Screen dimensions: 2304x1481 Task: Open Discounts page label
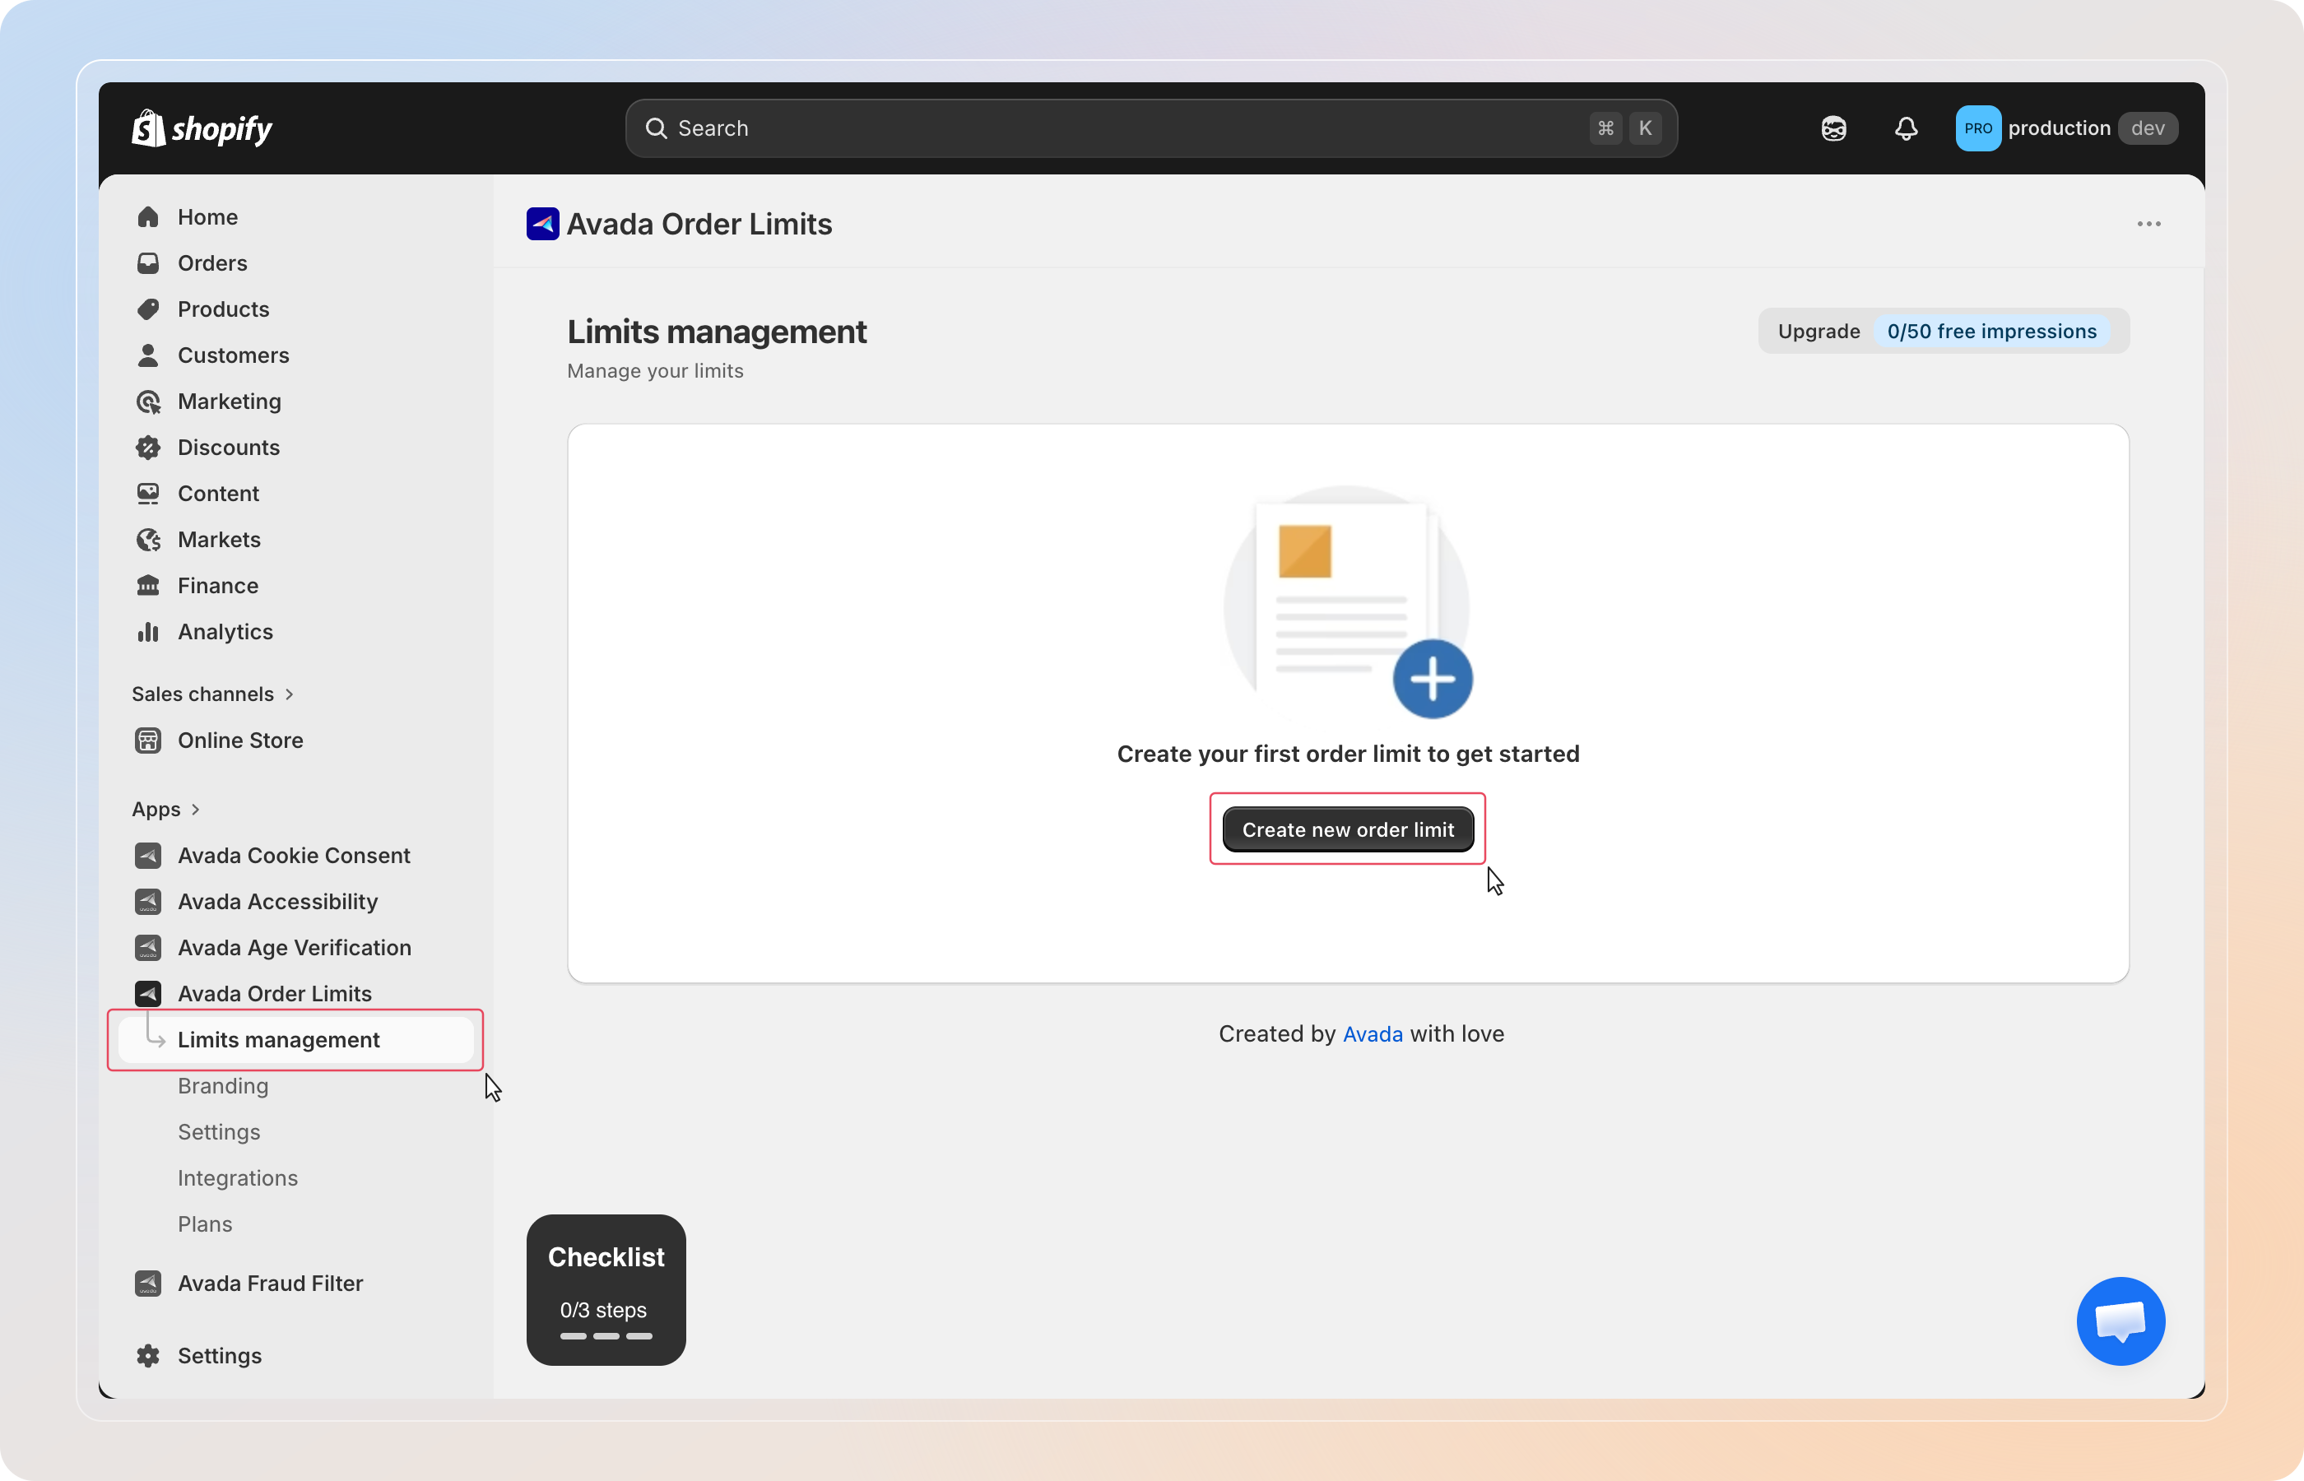pos(229,447)
